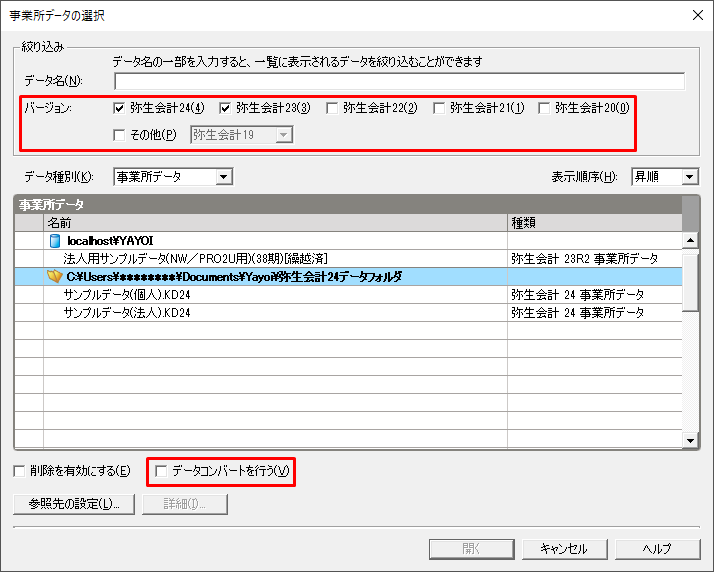Click the localhost¥YAYOI database icon
Image resolution: width=714 pixels, height=572 pixels.
55,240
